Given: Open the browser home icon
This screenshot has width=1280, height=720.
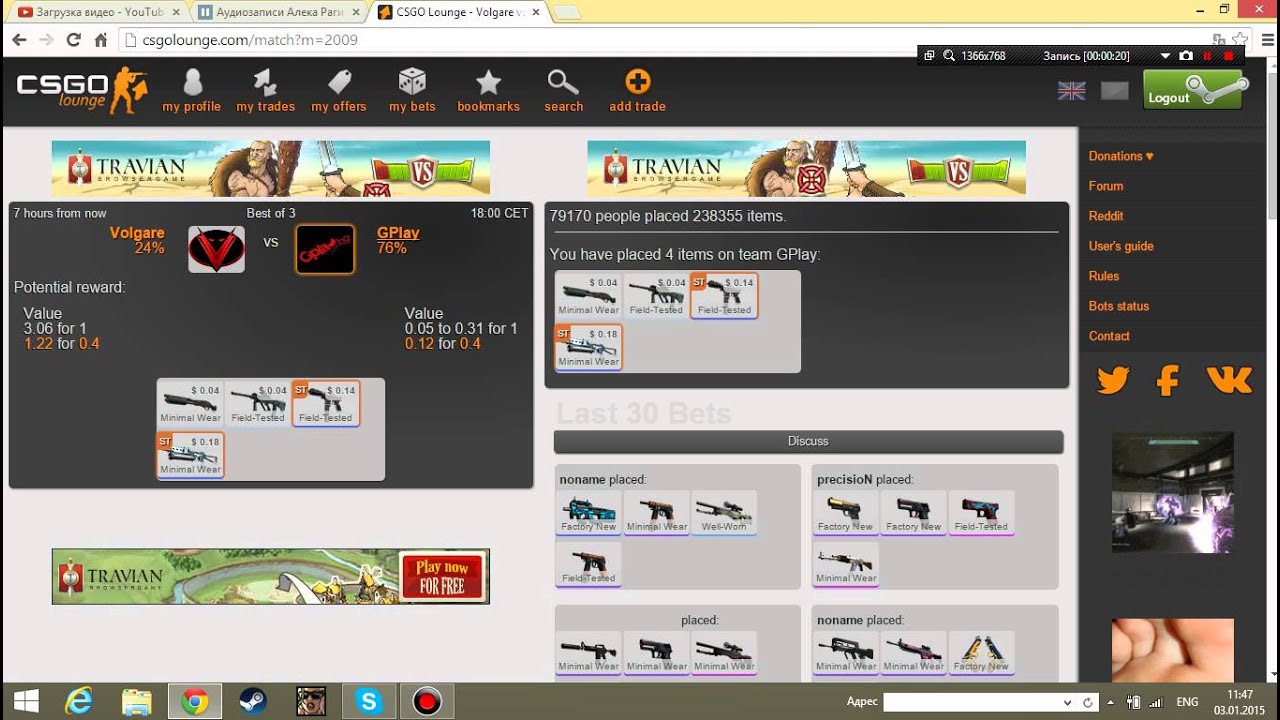Looking at the screenshot, I should pyautogui.click(x=100, y=40).
